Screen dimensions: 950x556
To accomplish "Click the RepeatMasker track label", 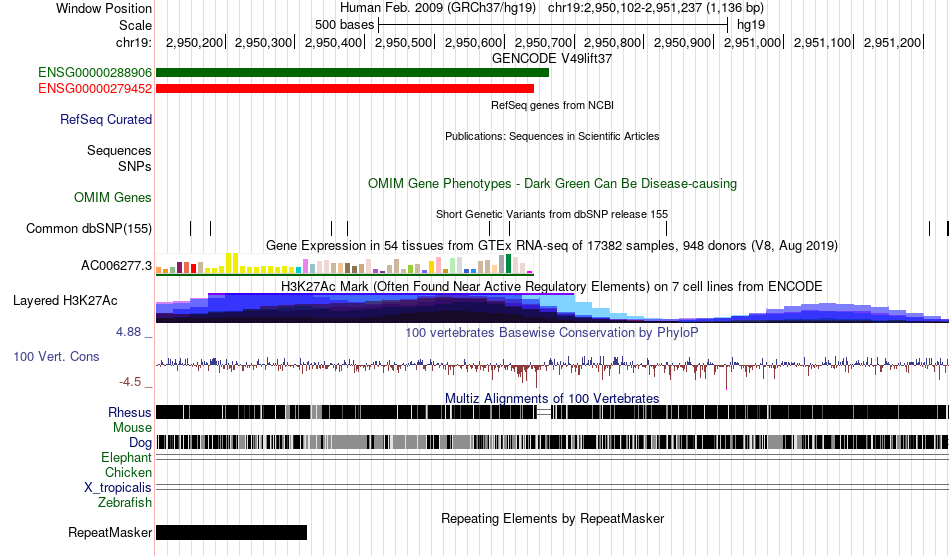I will pos(110,532).
